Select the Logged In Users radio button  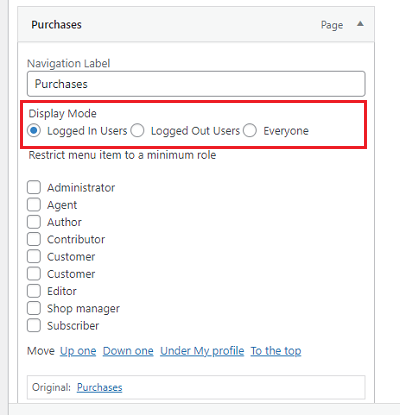[x=34, y=130]
